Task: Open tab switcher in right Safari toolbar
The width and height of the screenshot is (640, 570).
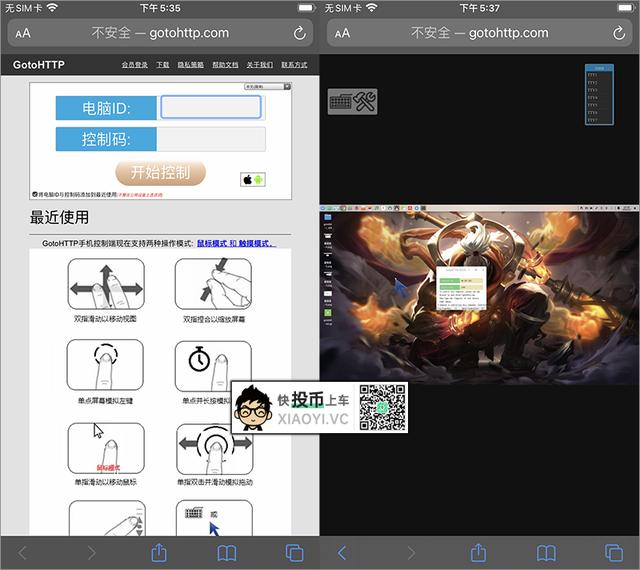Action: [x=613, y=553]
